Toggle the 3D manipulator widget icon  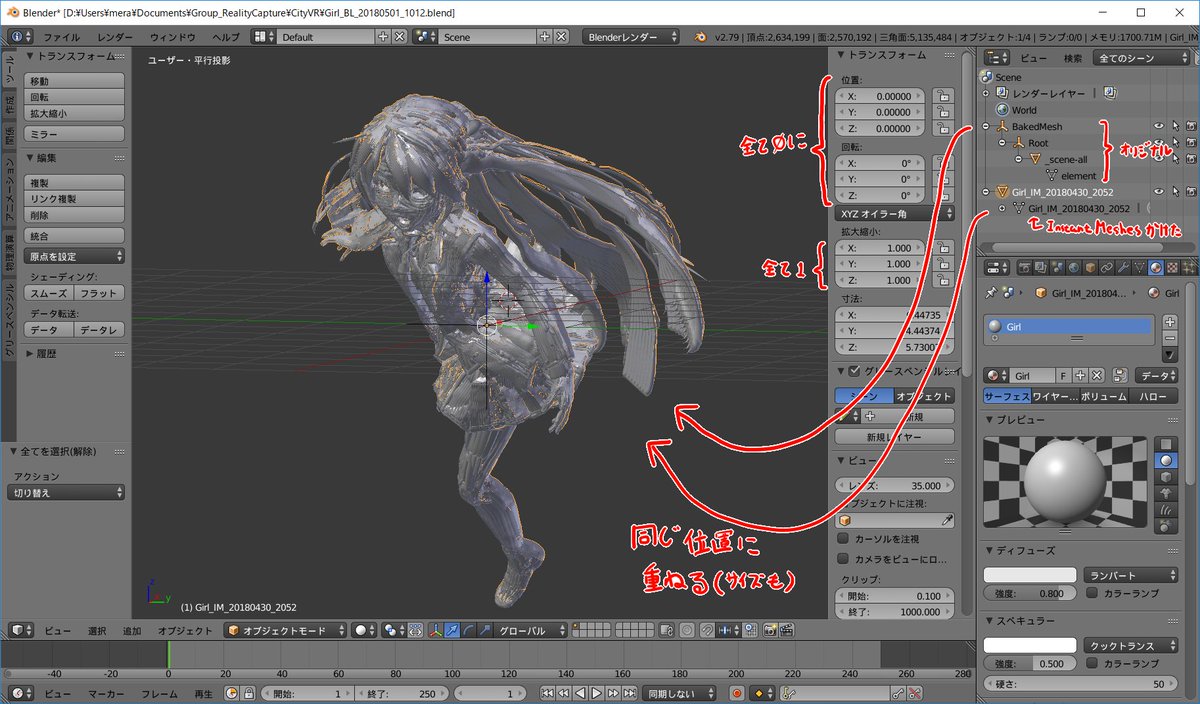pyautogui.click(x=435, y=630)
